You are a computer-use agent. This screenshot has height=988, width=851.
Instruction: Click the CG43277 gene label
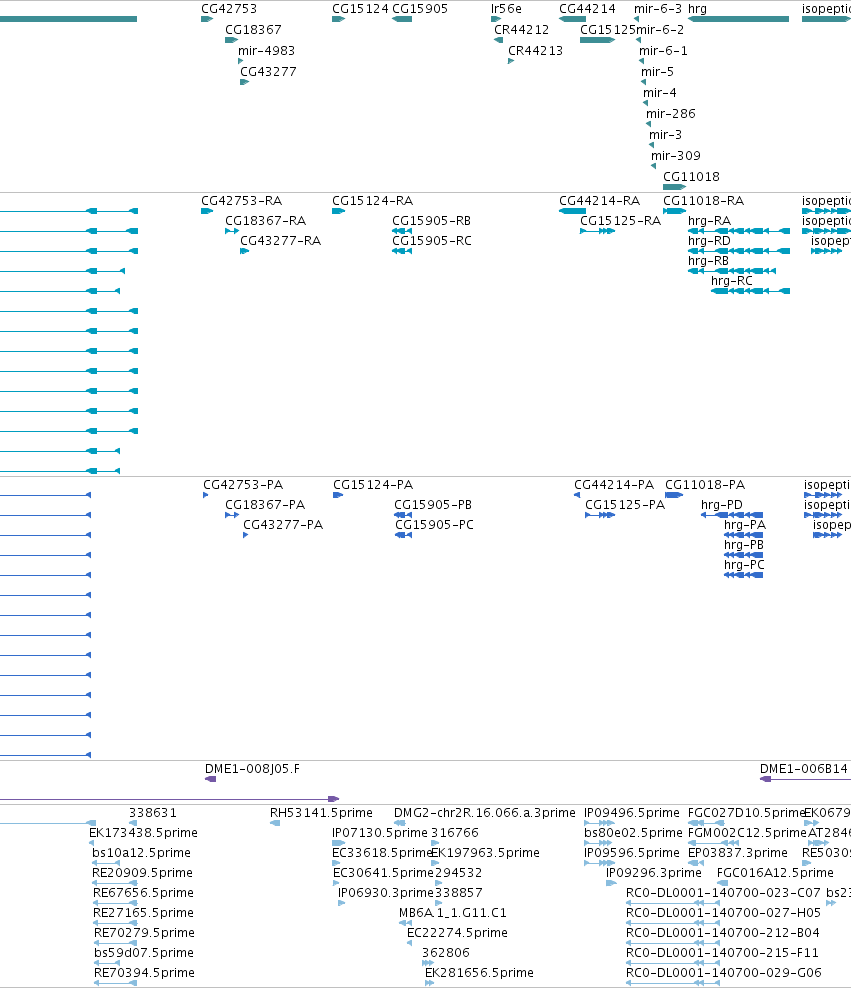click(x=268, y=72)
